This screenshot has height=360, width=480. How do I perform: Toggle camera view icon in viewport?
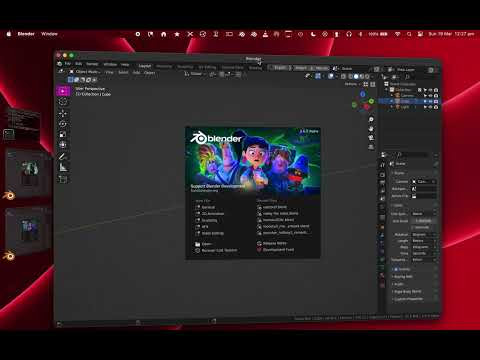click(371, 138)
